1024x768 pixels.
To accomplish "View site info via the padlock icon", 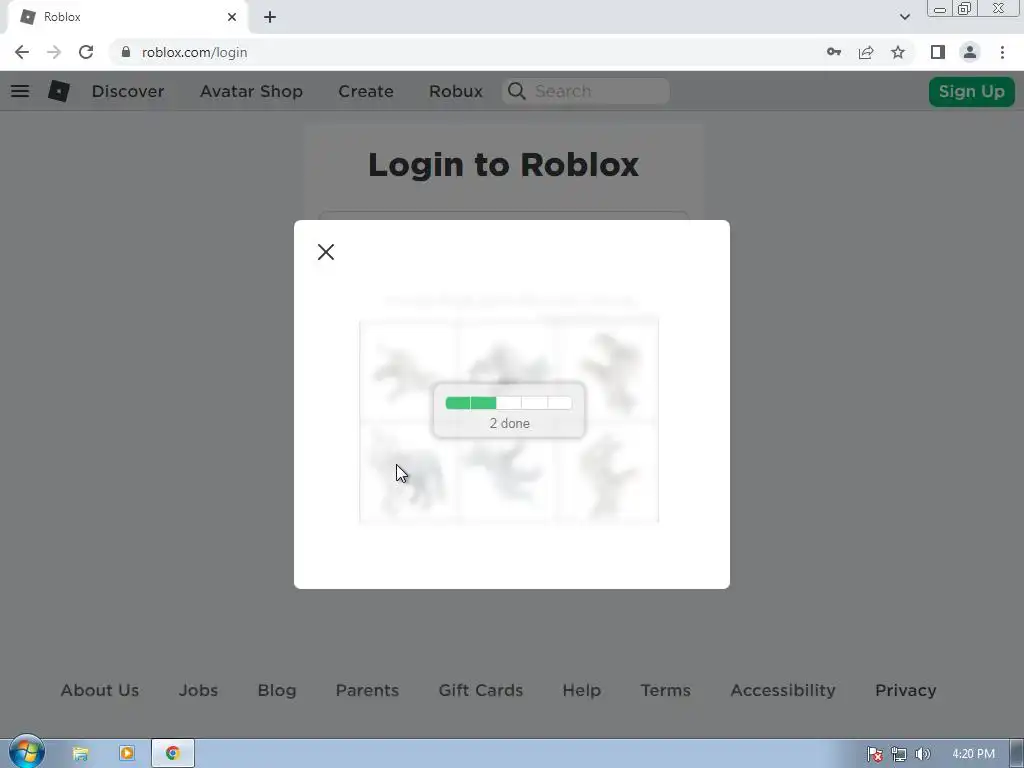I will pyautogui.click(x=126, y=52).
